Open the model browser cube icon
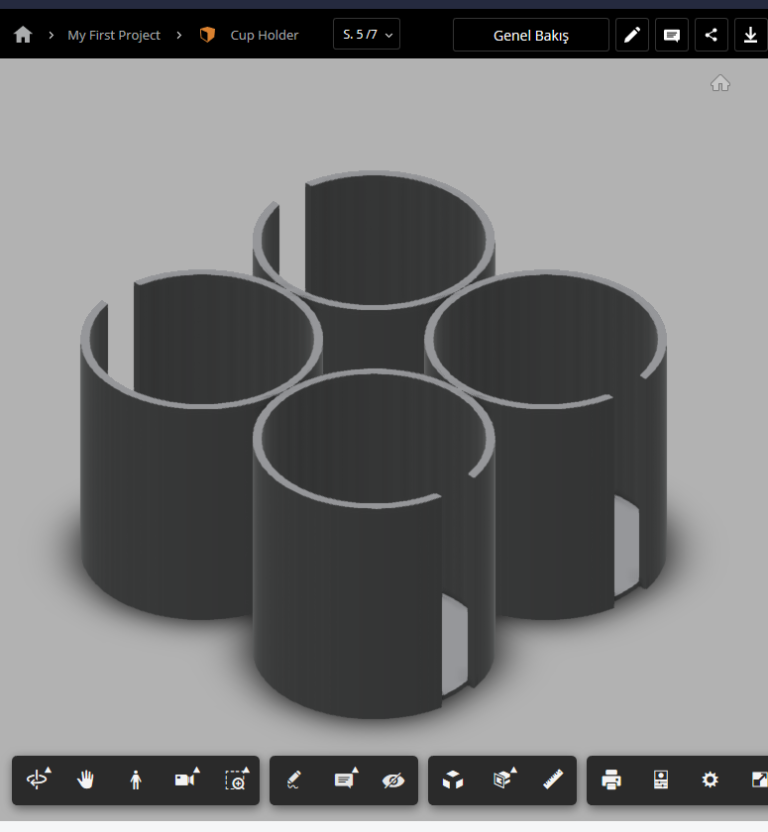This screenshot has width=768, height=832. click(453, 780)
